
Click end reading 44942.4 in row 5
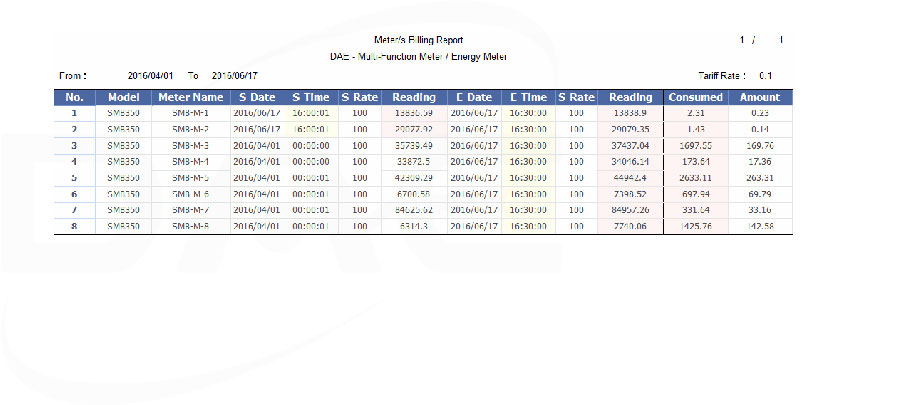click(x=630, y=178)
